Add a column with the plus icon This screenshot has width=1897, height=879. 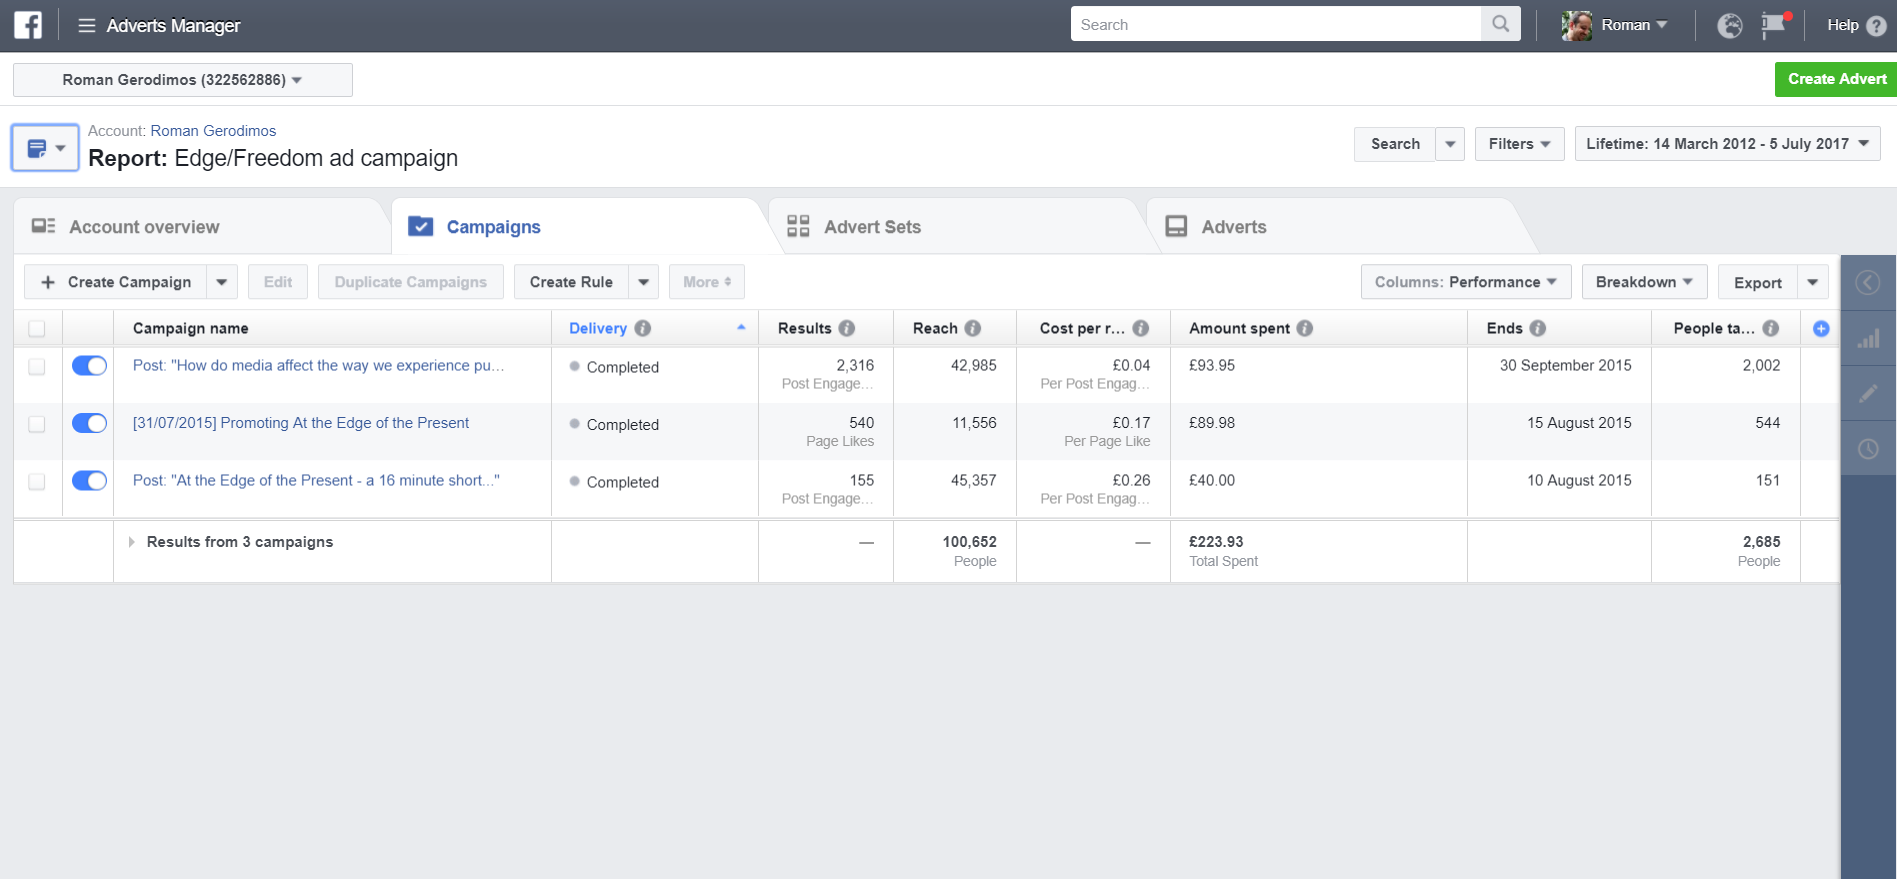[1821, 329]
